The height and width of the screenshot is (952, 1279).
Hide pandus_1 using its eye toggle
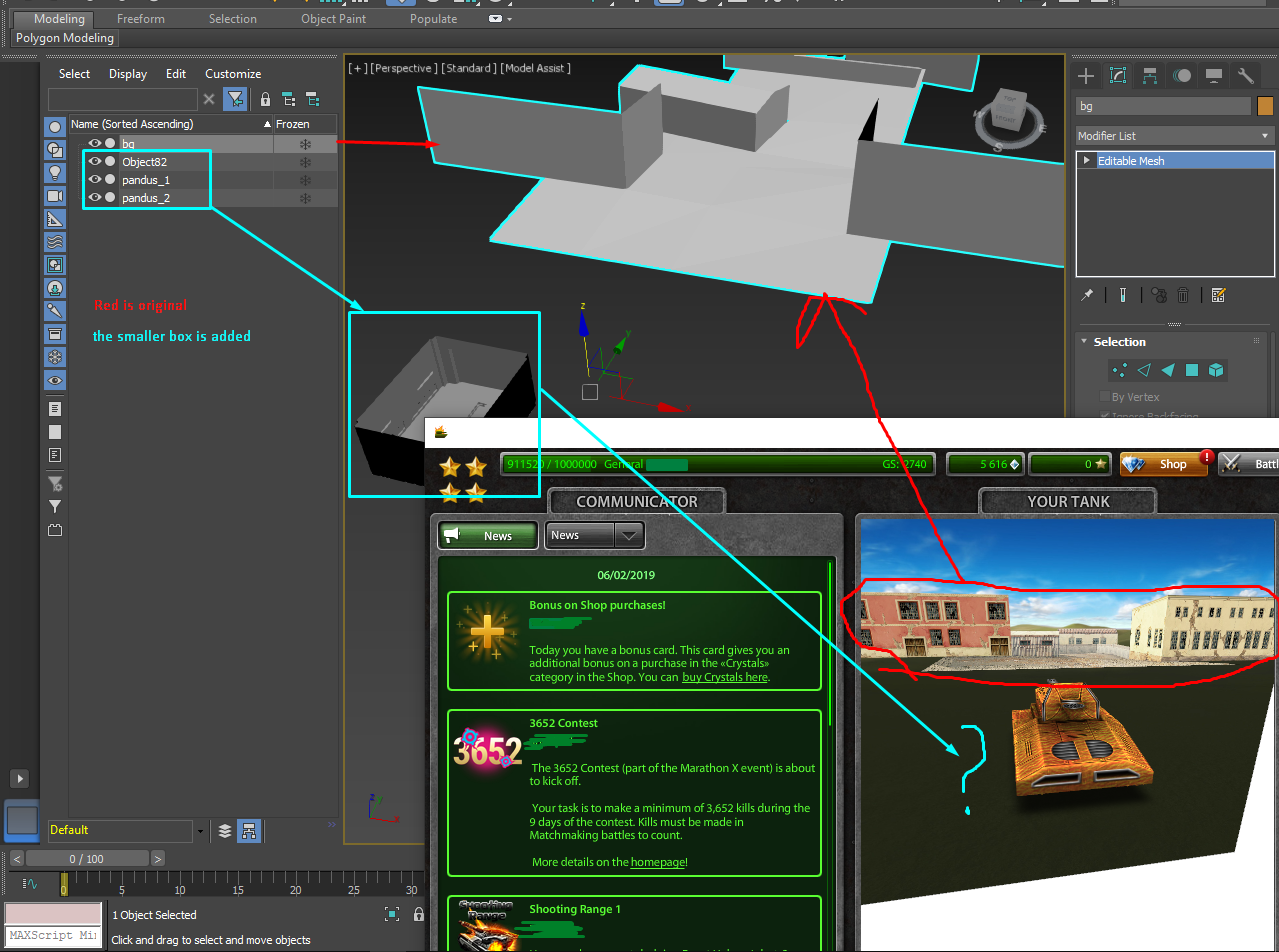[x=93, y=180]
